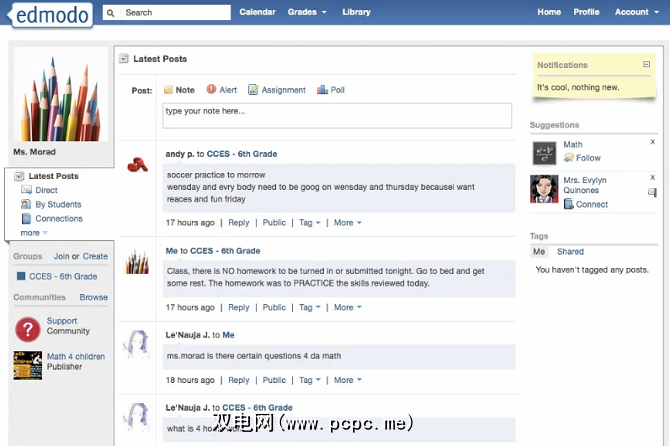Screen dimensions: 670x446
Task: Open the Calendar page
Action: click(257, 12)
